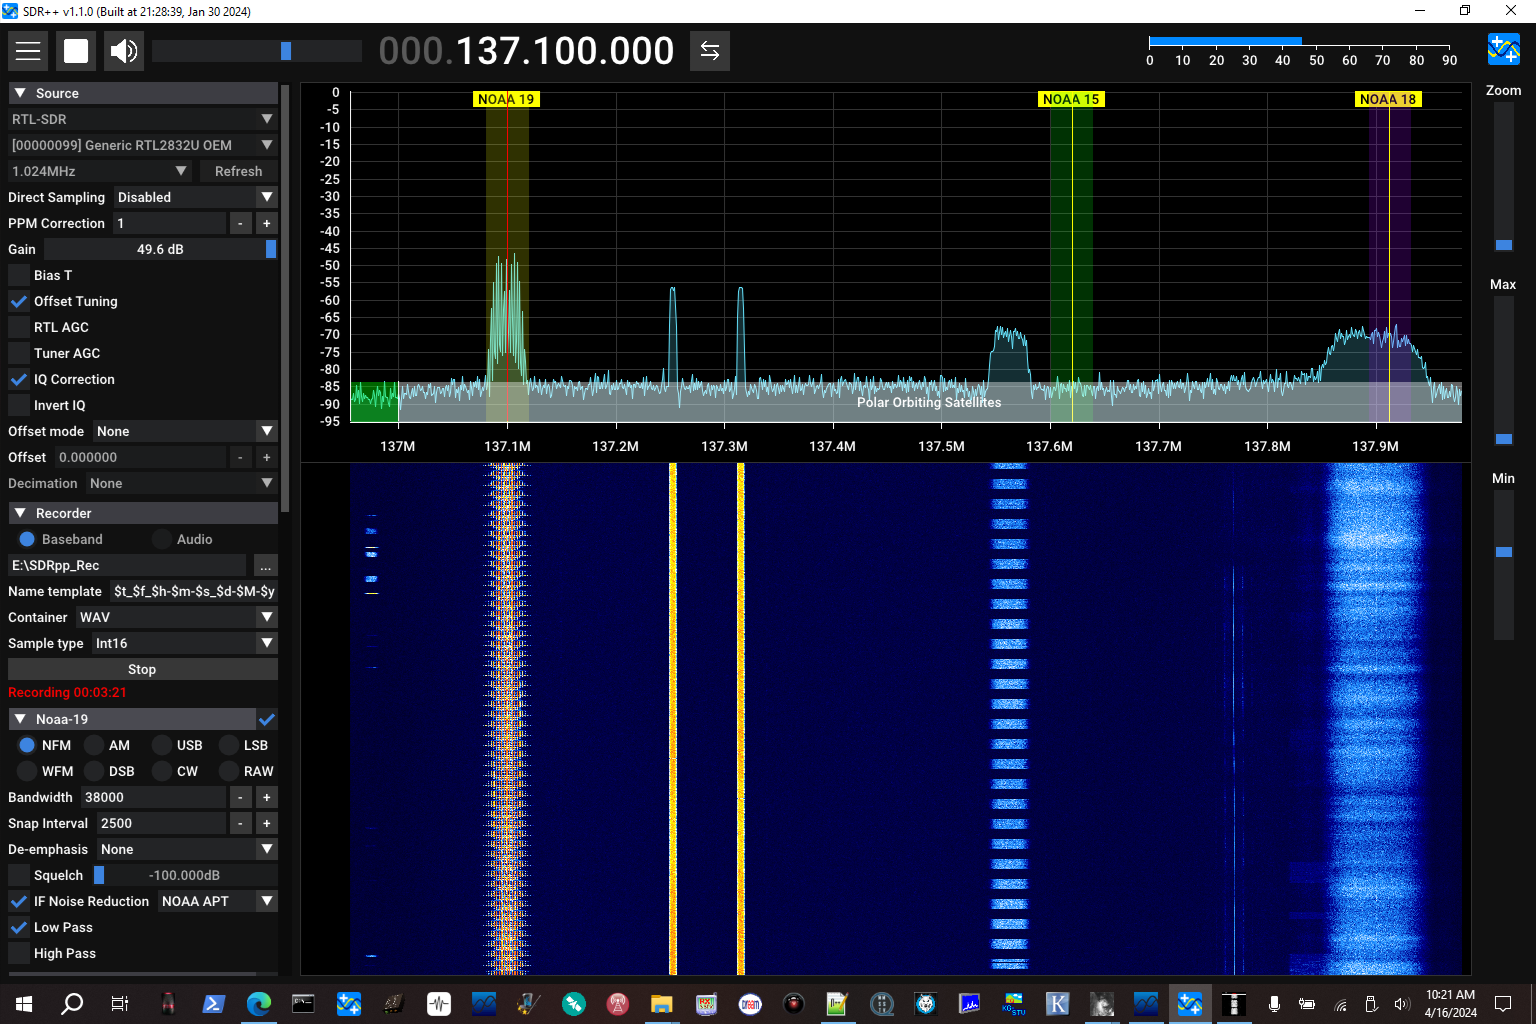Click the Stop recording button
Screen dimensions: 1536x1024
tap(143, 669)
